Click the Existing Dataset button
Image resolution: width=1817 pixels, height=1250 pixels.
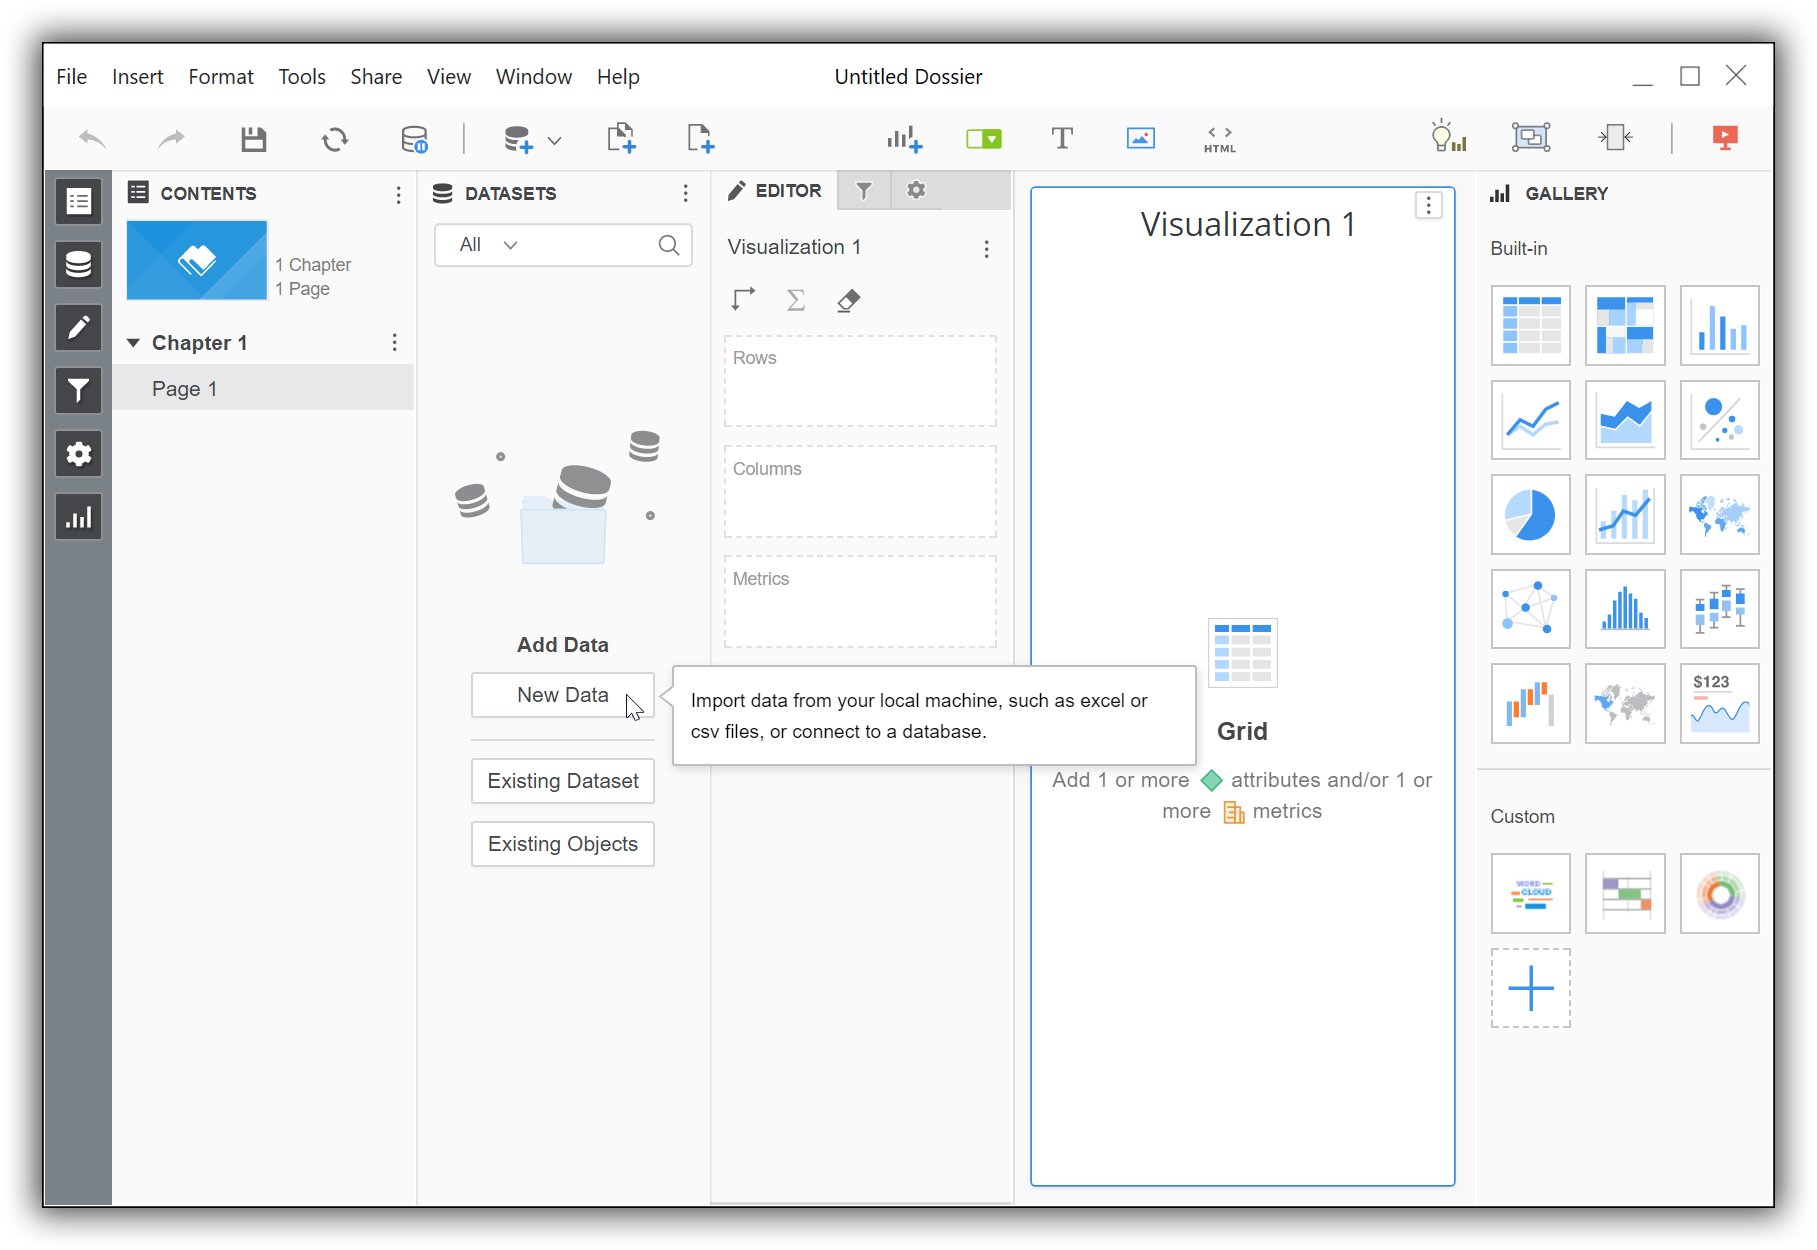(562, 781)
